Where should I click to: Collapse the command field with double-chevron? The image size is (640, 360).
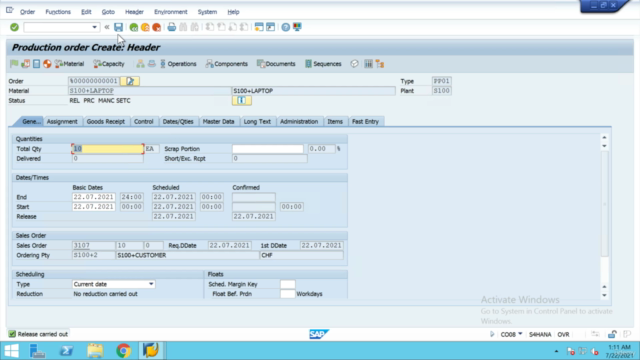coord(107,27)
